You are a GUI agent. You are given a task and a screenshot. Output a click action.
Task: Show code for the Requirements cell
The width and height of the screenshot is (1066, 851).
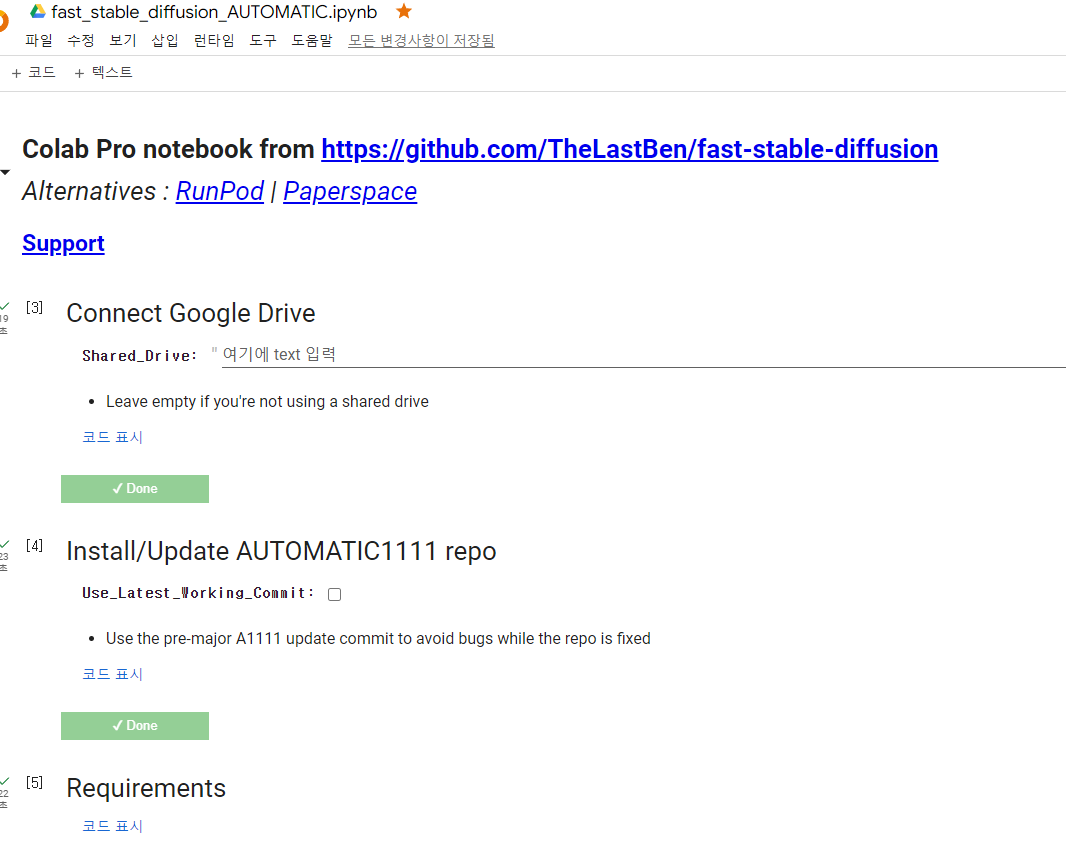pyautogui.click(x=113, y=826)
